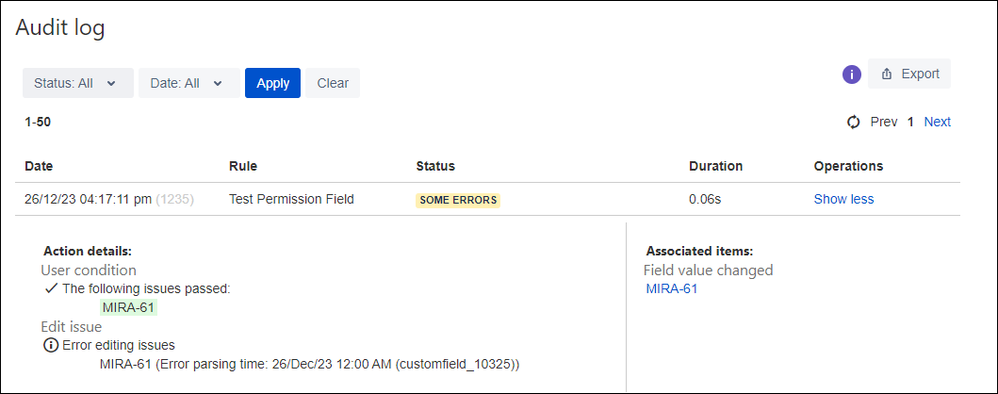Image resolution: width=998 pixels, height=394 pixels.
Task: Collapse details with Show less
Action: click(843, 199)
